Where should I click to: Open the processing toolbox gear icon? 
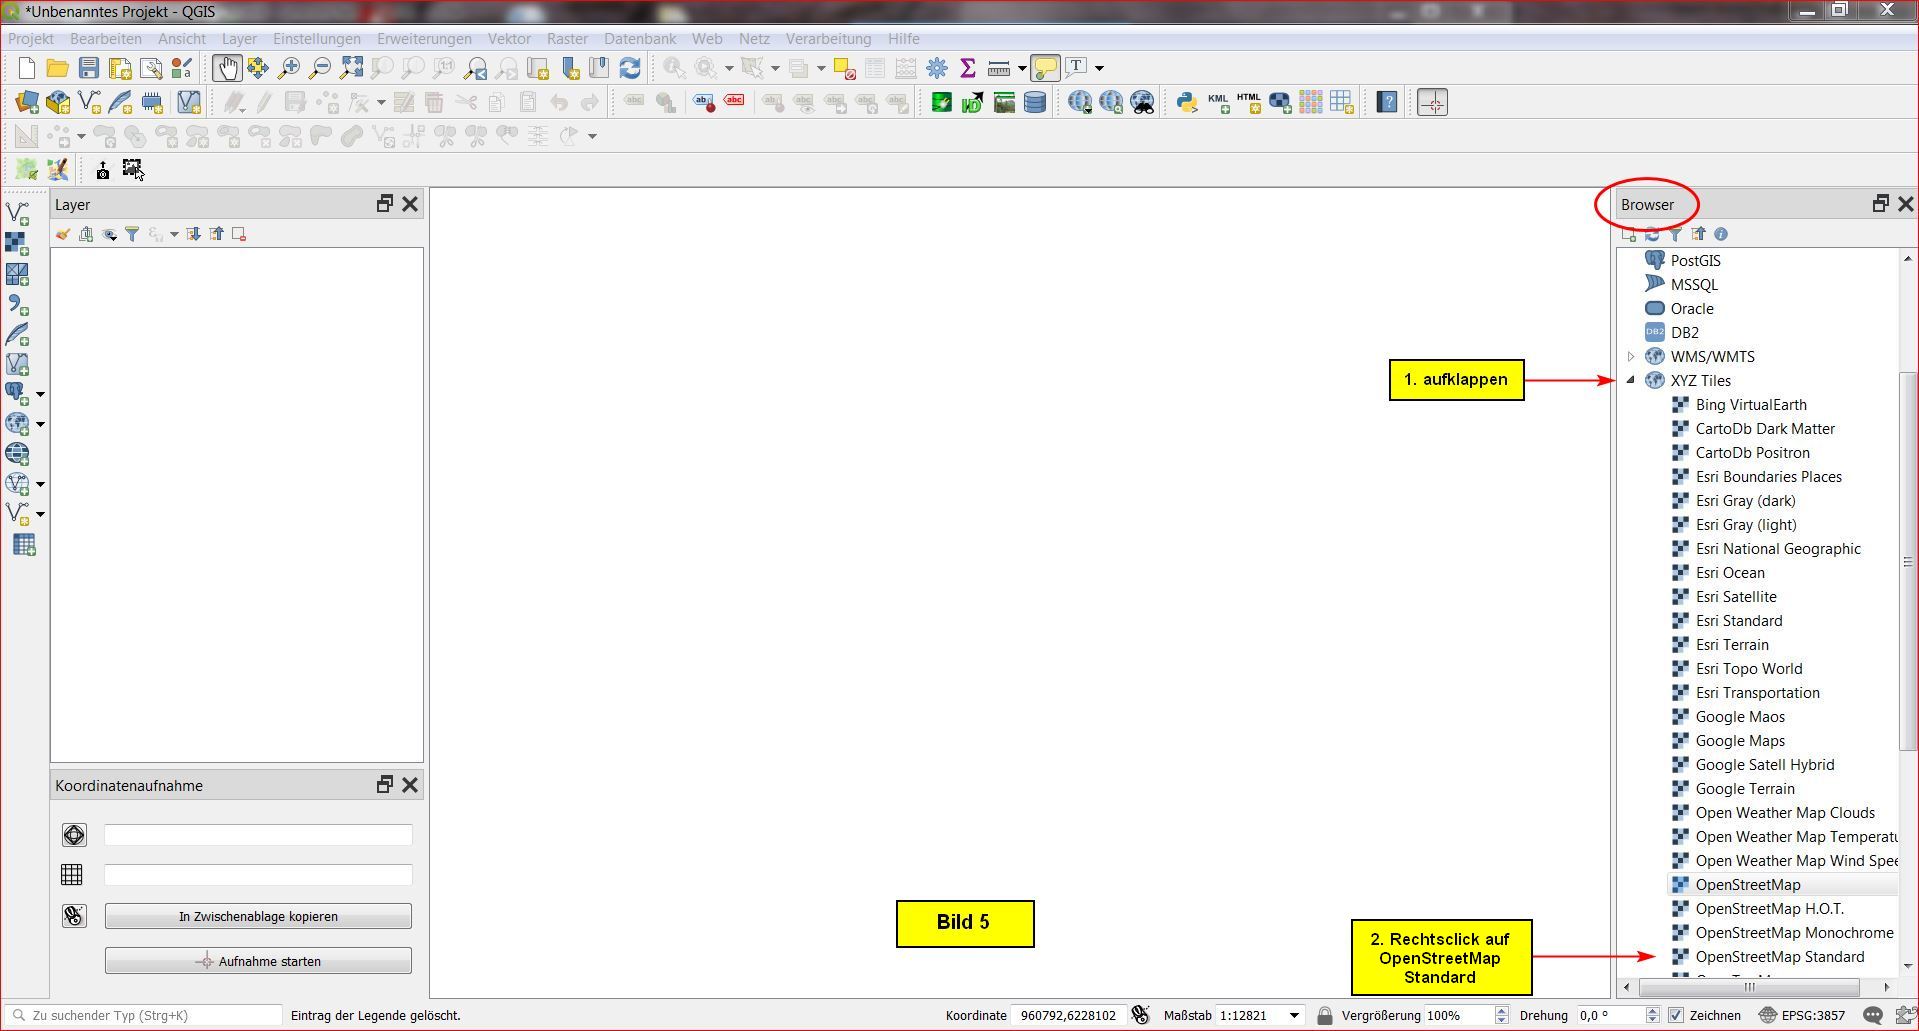(937, 68)
